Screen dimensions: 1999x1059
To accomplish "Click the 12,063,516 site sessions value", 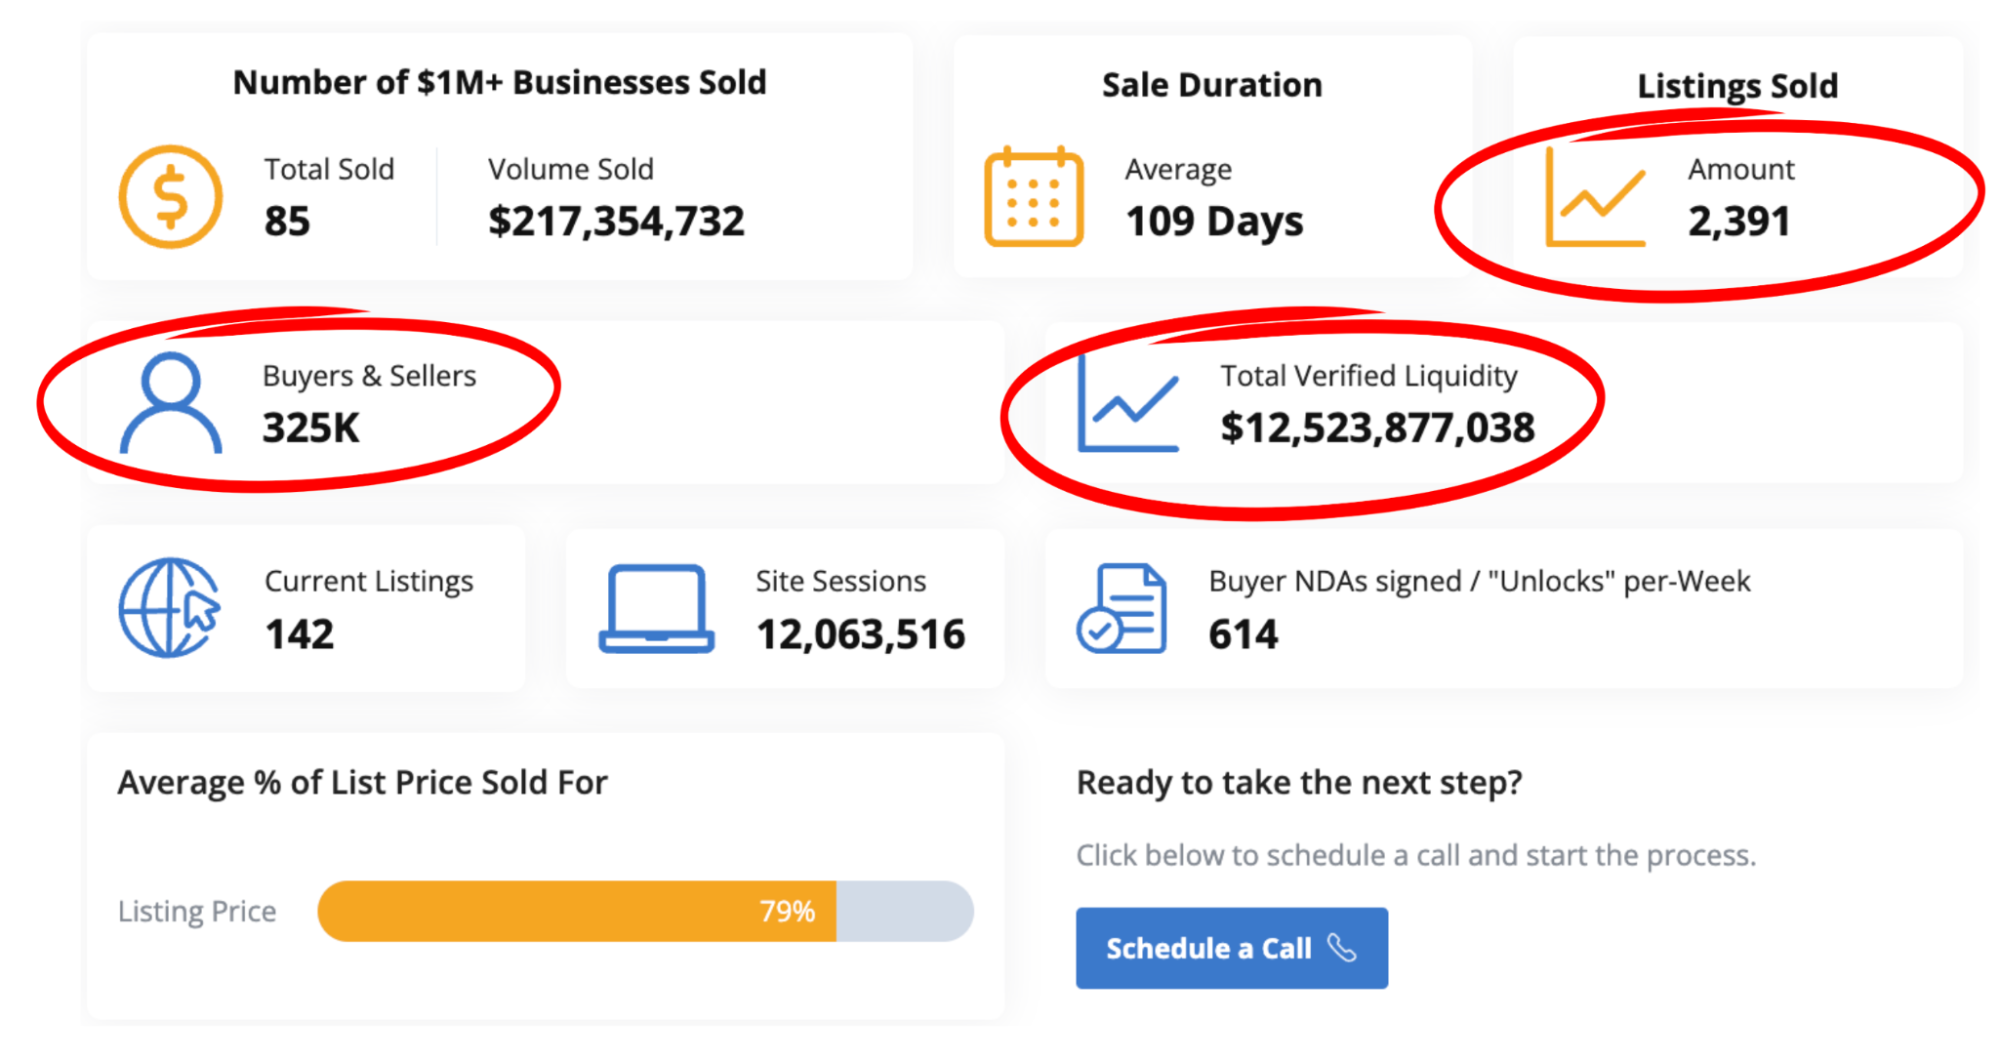I will pos(861,634).
